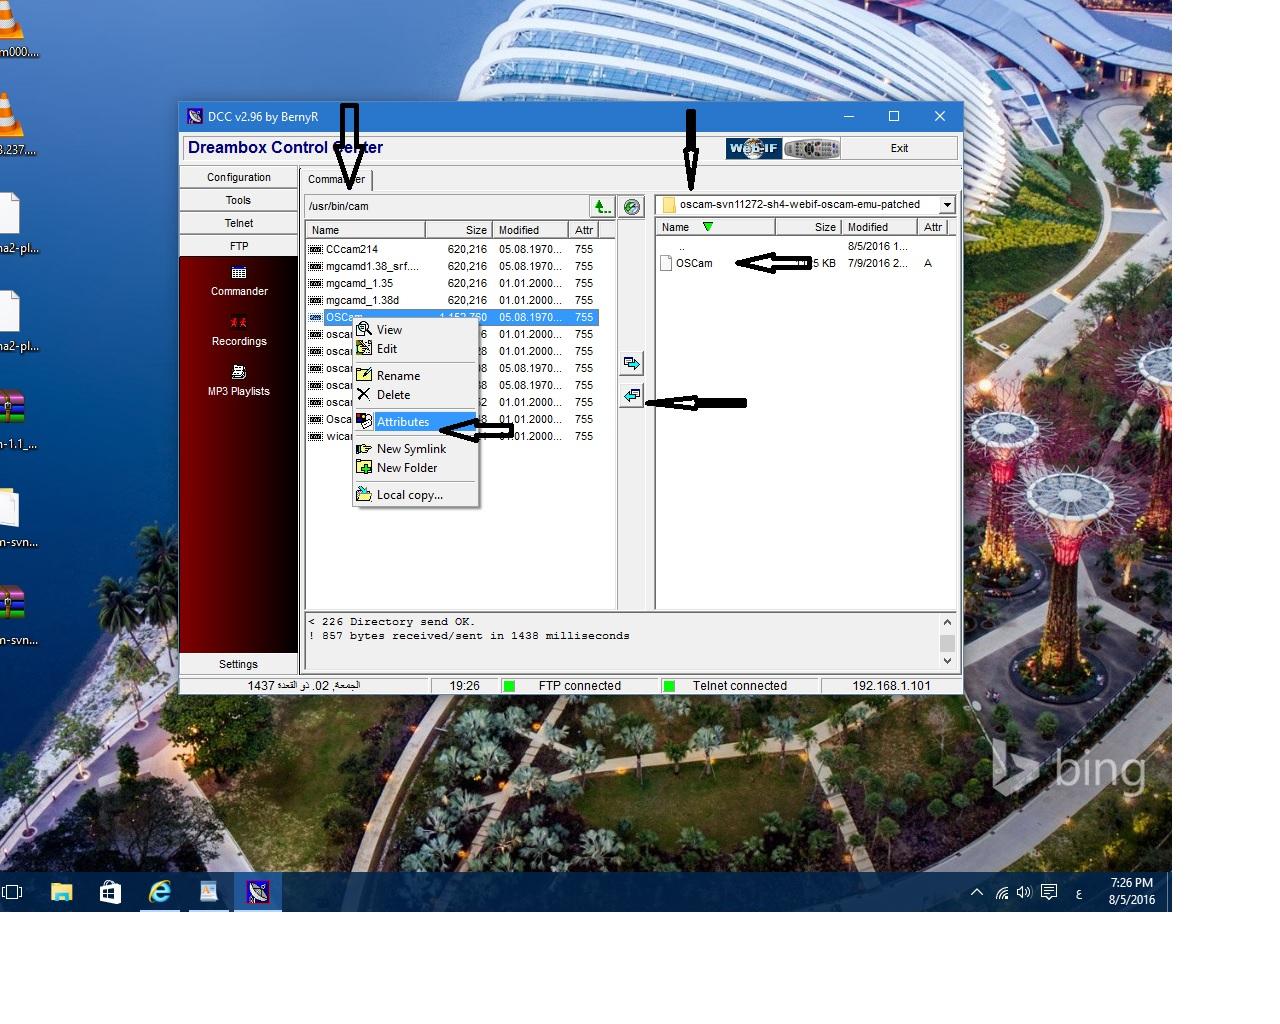Open the network Wi-Fi tray icon

tap(1001, 892)
